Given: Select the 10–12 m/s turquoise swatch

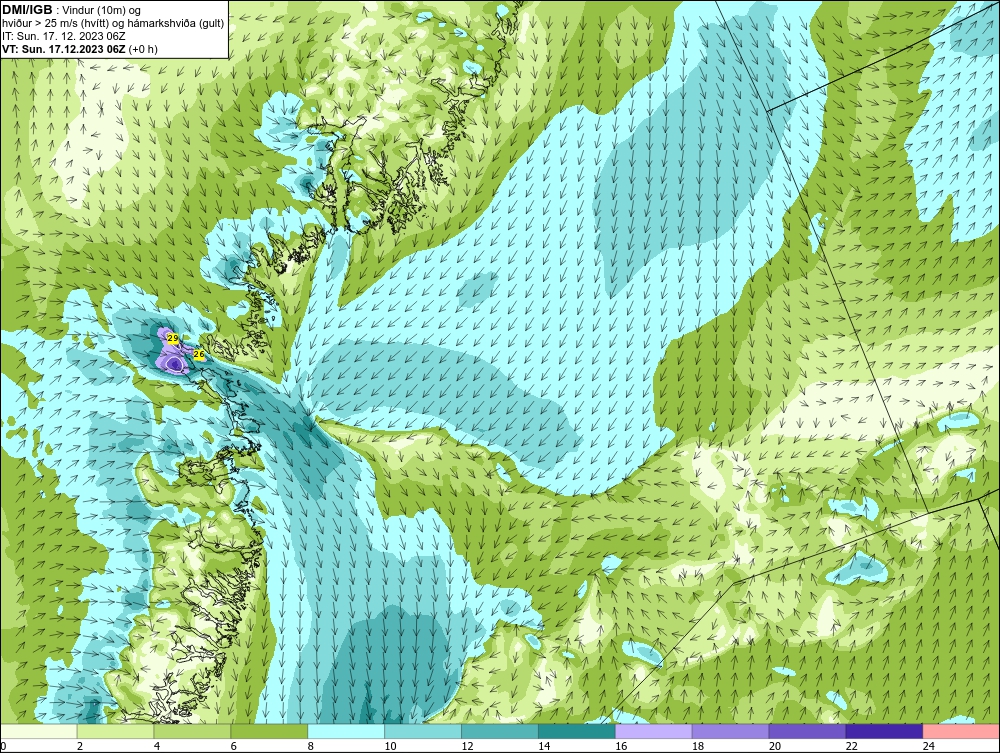Looking at the screenshot, I should coord(423,731).
